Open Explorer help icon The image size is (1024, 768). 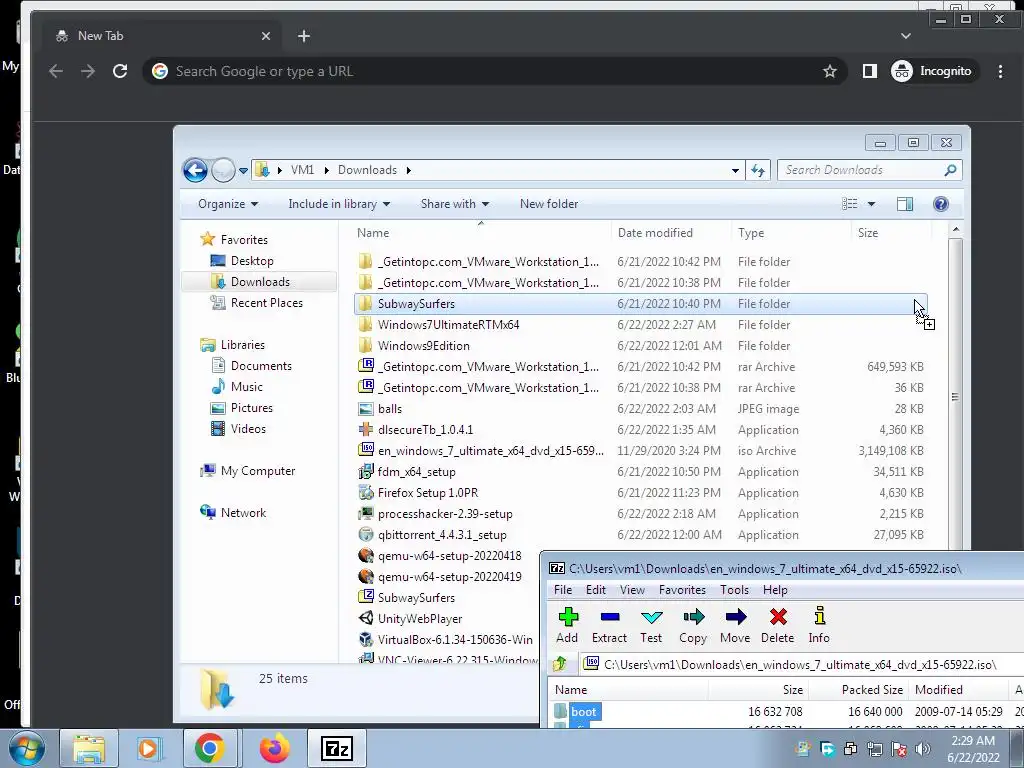pos(940,204)
